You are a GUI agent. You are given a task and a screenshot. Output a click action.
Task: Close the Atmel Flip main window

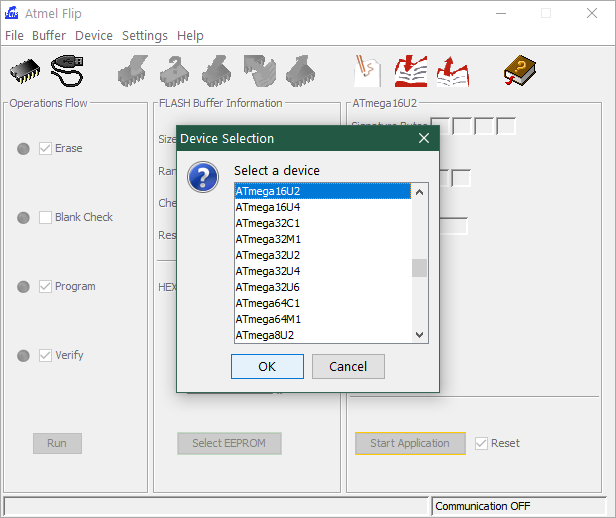click(x=592, y=13)
